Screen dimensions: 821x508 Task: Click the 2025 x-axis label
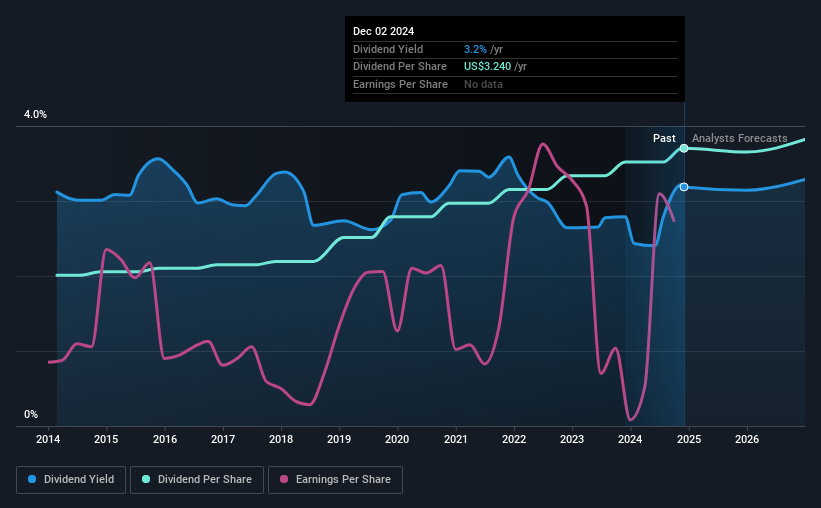(x=689, y=439)
